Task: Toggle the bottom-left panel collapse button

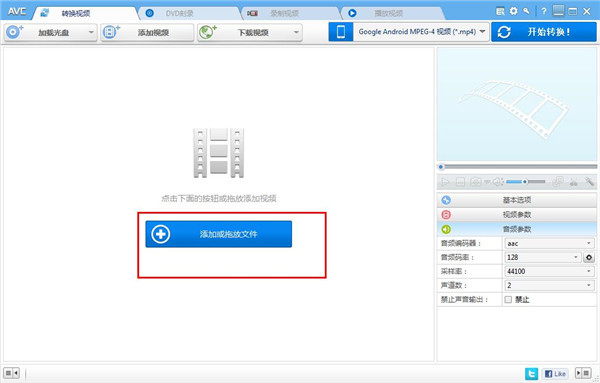Action: [x=11, y=373]
